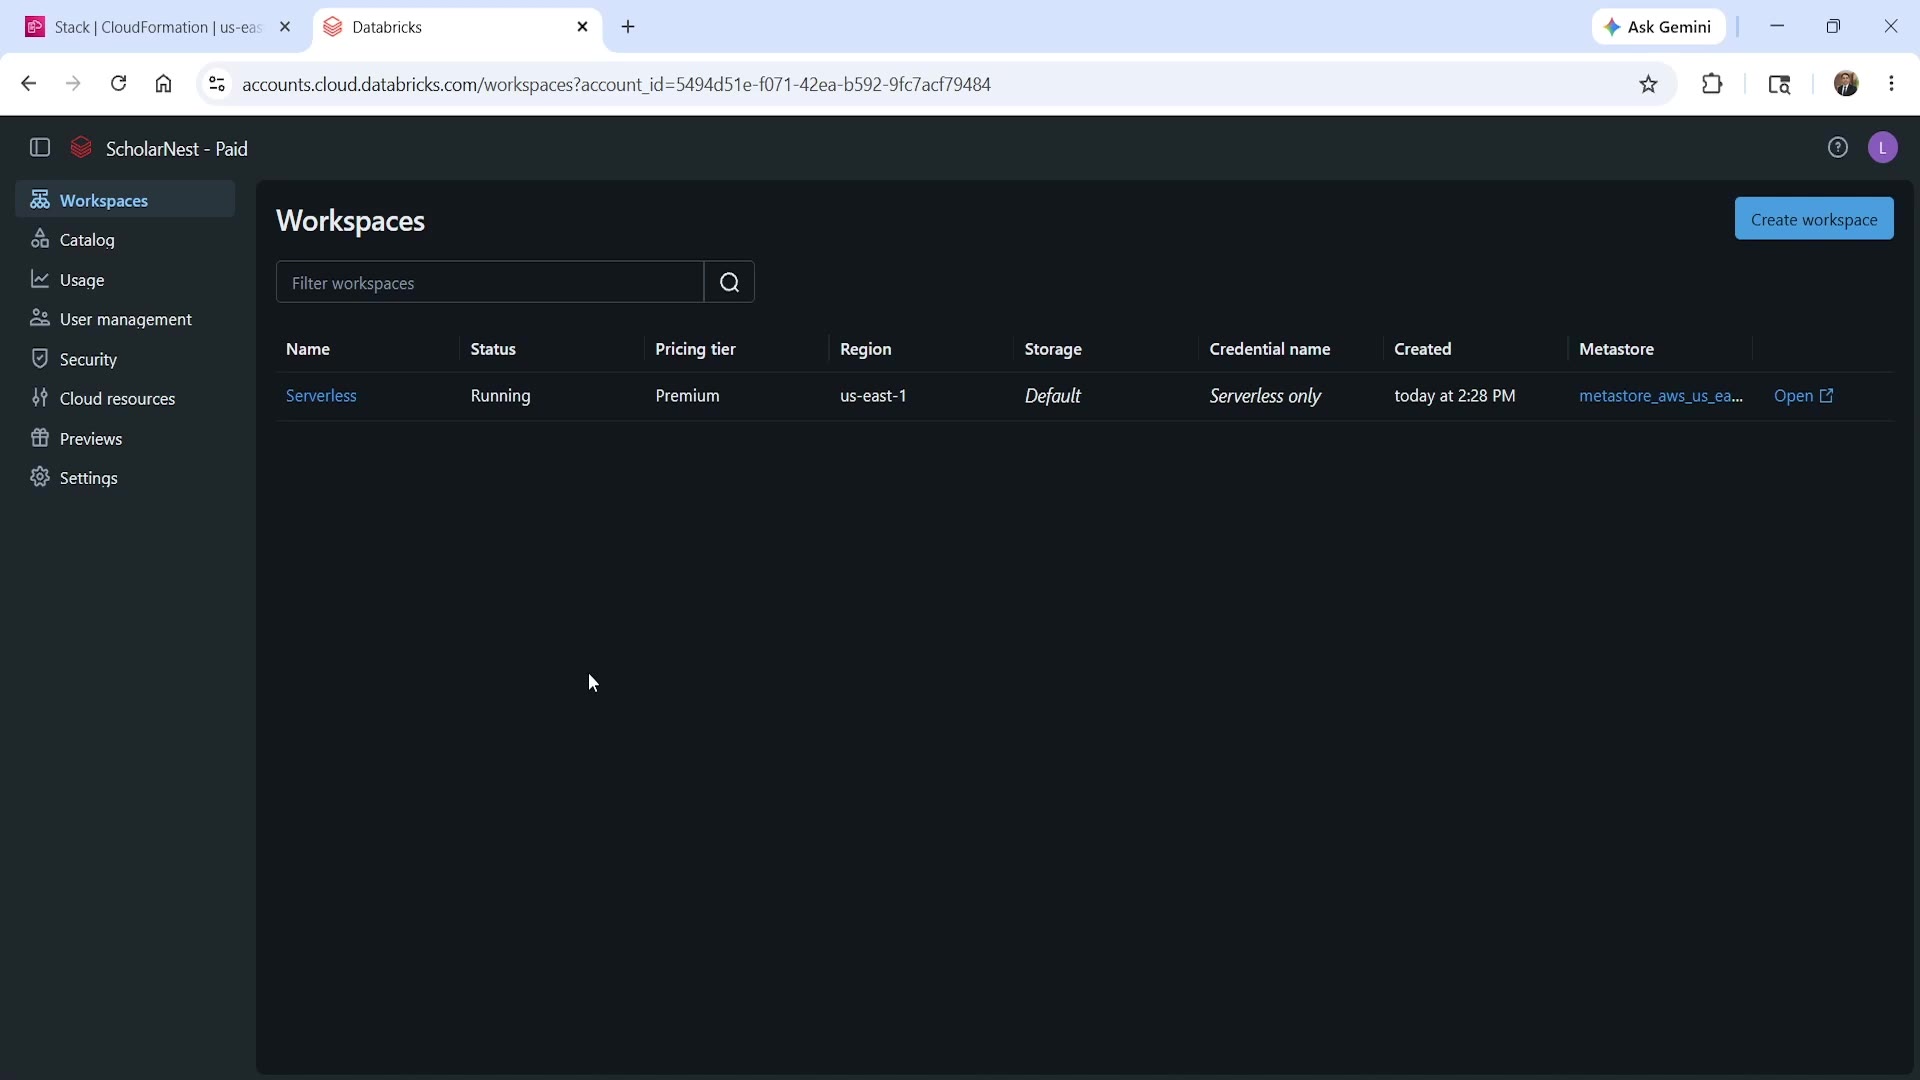Viewport: 1920px width, 1080px height.
Task: Close the CloudFormation Stack tab
Action: 285,27
